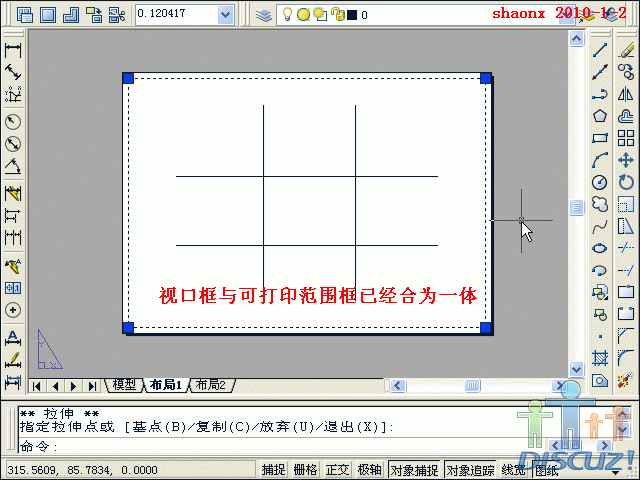Toggle 极轴 polar tracking in status bar
This screenshot has width=640, height=480.
369,470
